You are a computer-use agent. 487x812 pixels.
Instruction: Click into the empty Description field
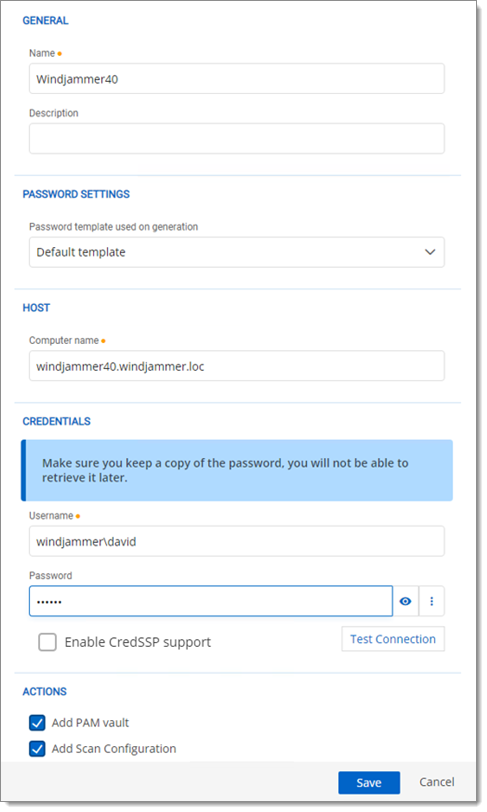236,138
